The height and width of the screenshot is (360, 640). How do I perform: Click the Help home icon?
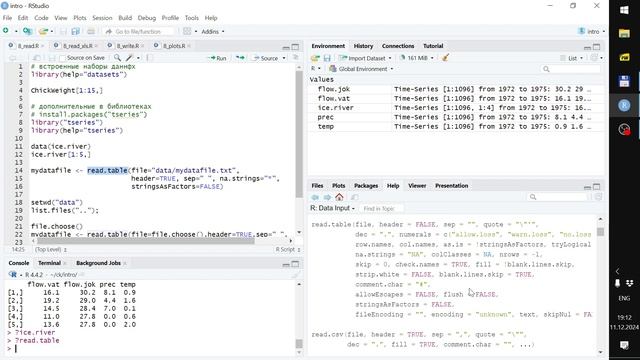point(339,197)
